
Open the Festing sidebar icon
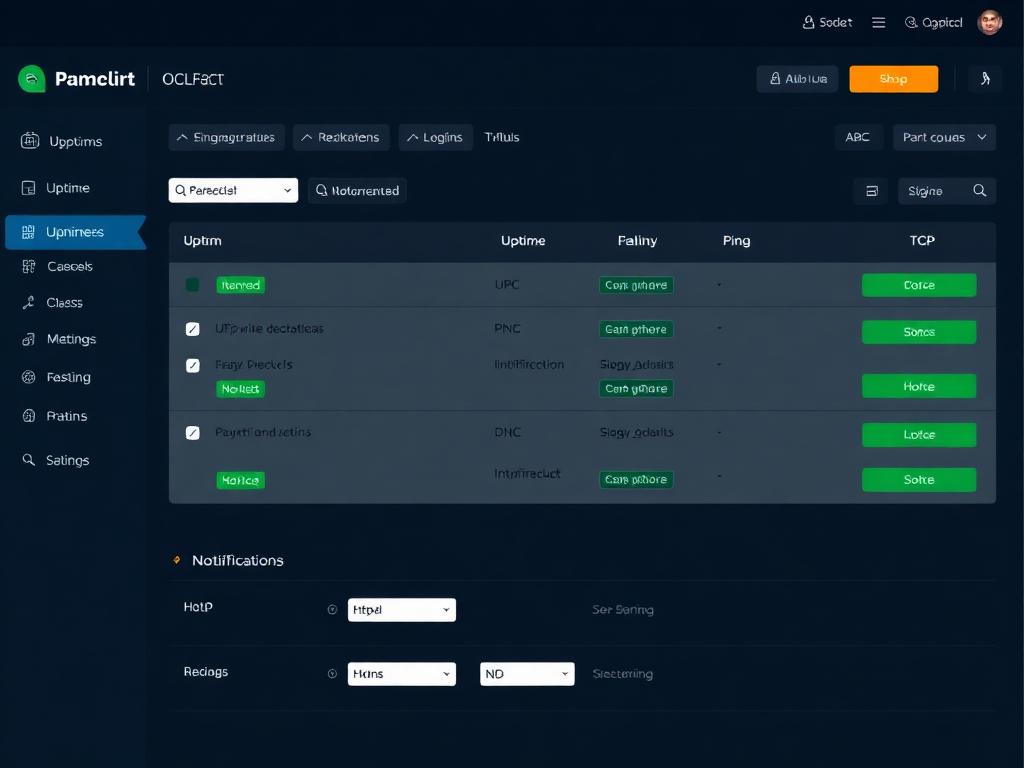29,377
